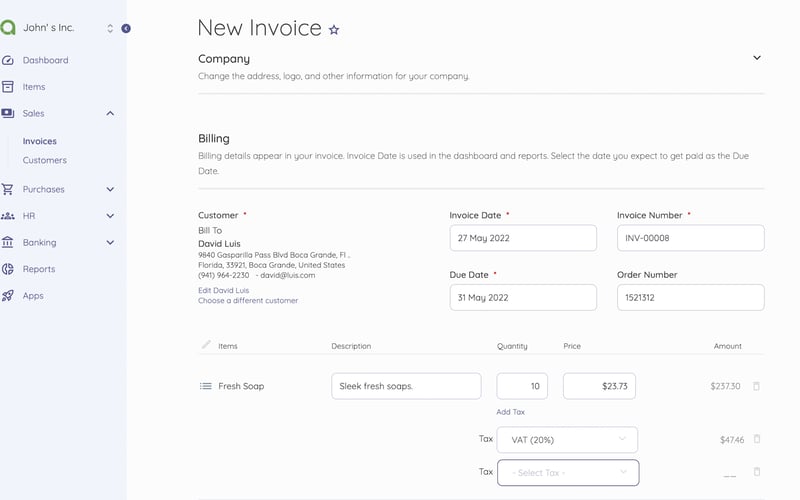Open the Select Tax dropdown
The image size is (800, 500).
(568, 473)
